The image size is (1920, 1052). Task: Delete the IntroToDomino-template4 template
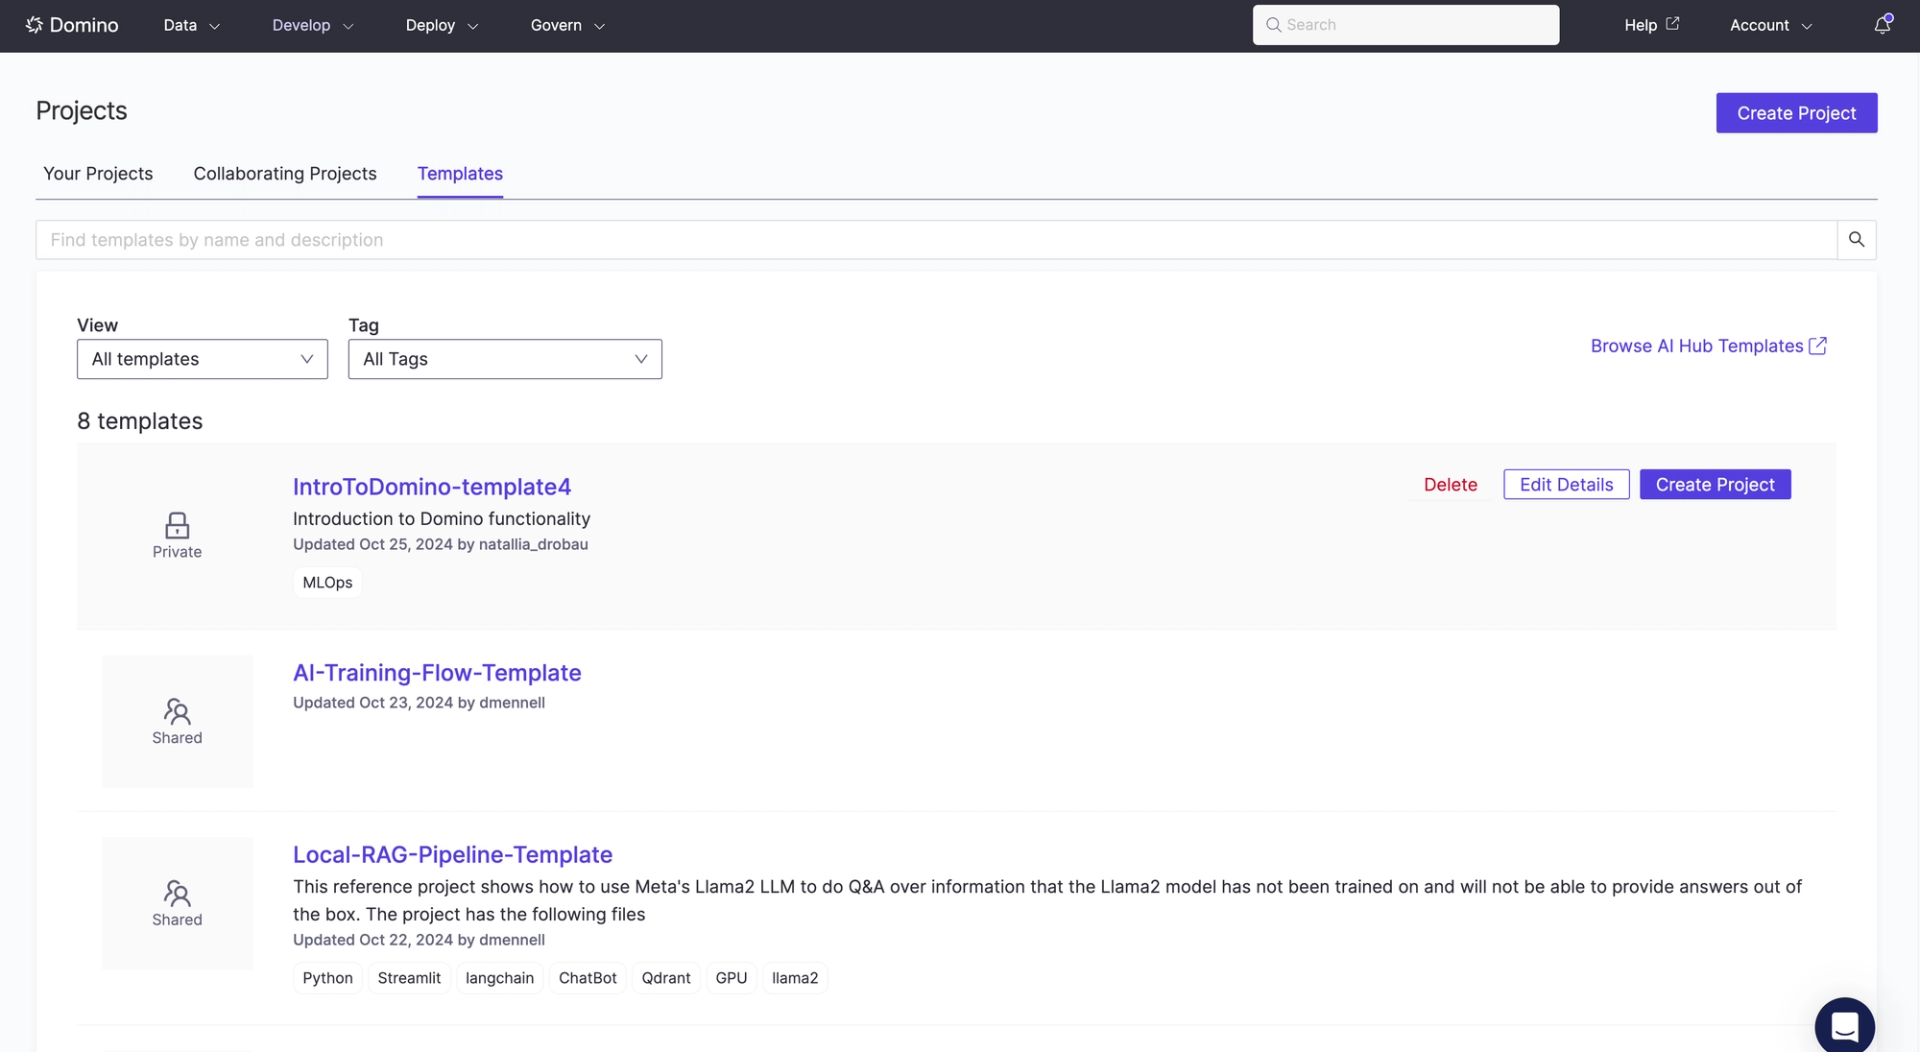tap(1450, 484)
